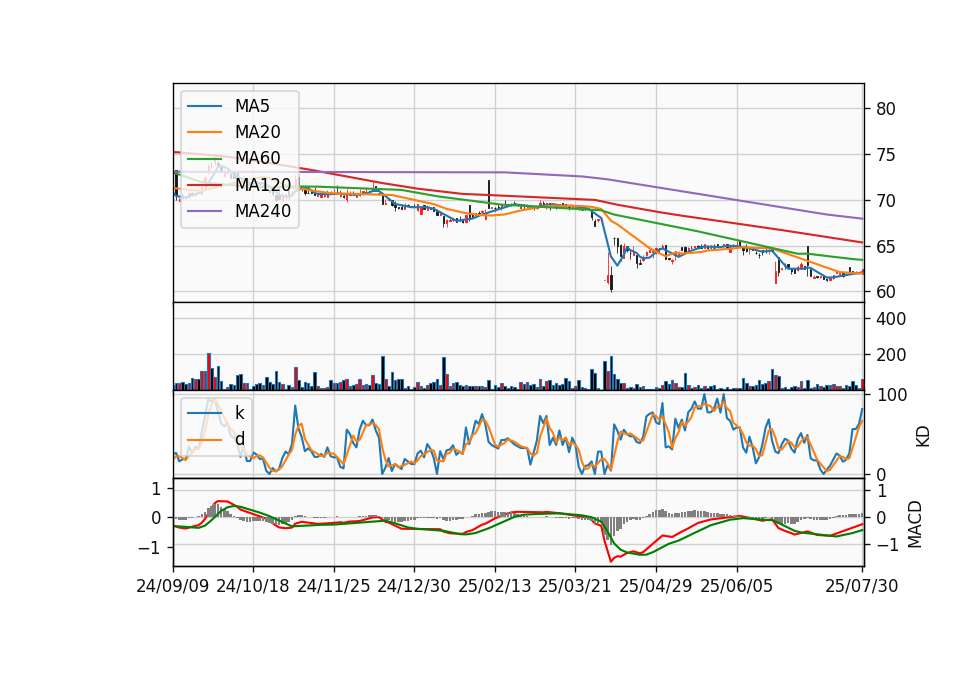Screen dimensions: 960x690
Task: Click the MA5 legend label
Action: point(252,106)
